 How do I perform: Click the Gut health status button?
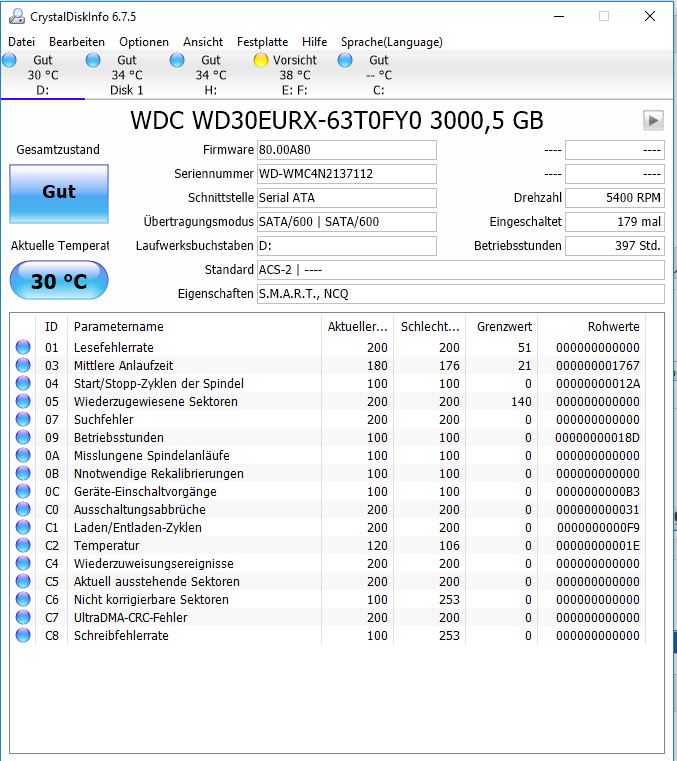tap(59, 194)
